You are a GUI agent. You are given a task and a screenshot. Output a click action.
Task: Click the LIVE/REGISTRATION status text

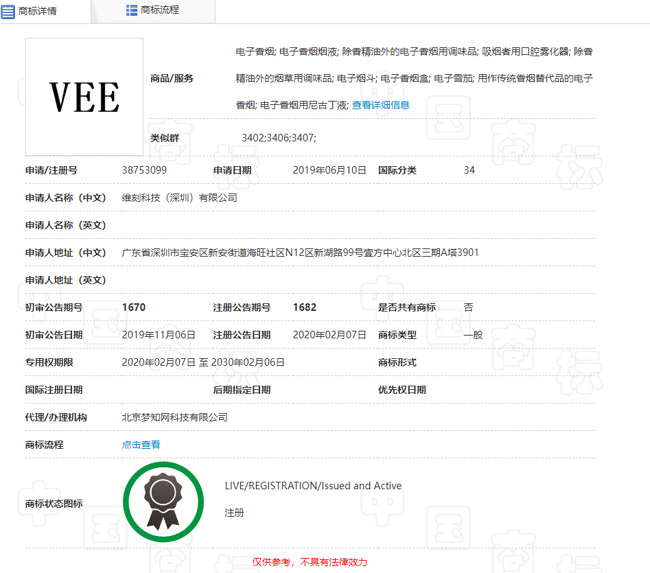click(x=313, y=486)
